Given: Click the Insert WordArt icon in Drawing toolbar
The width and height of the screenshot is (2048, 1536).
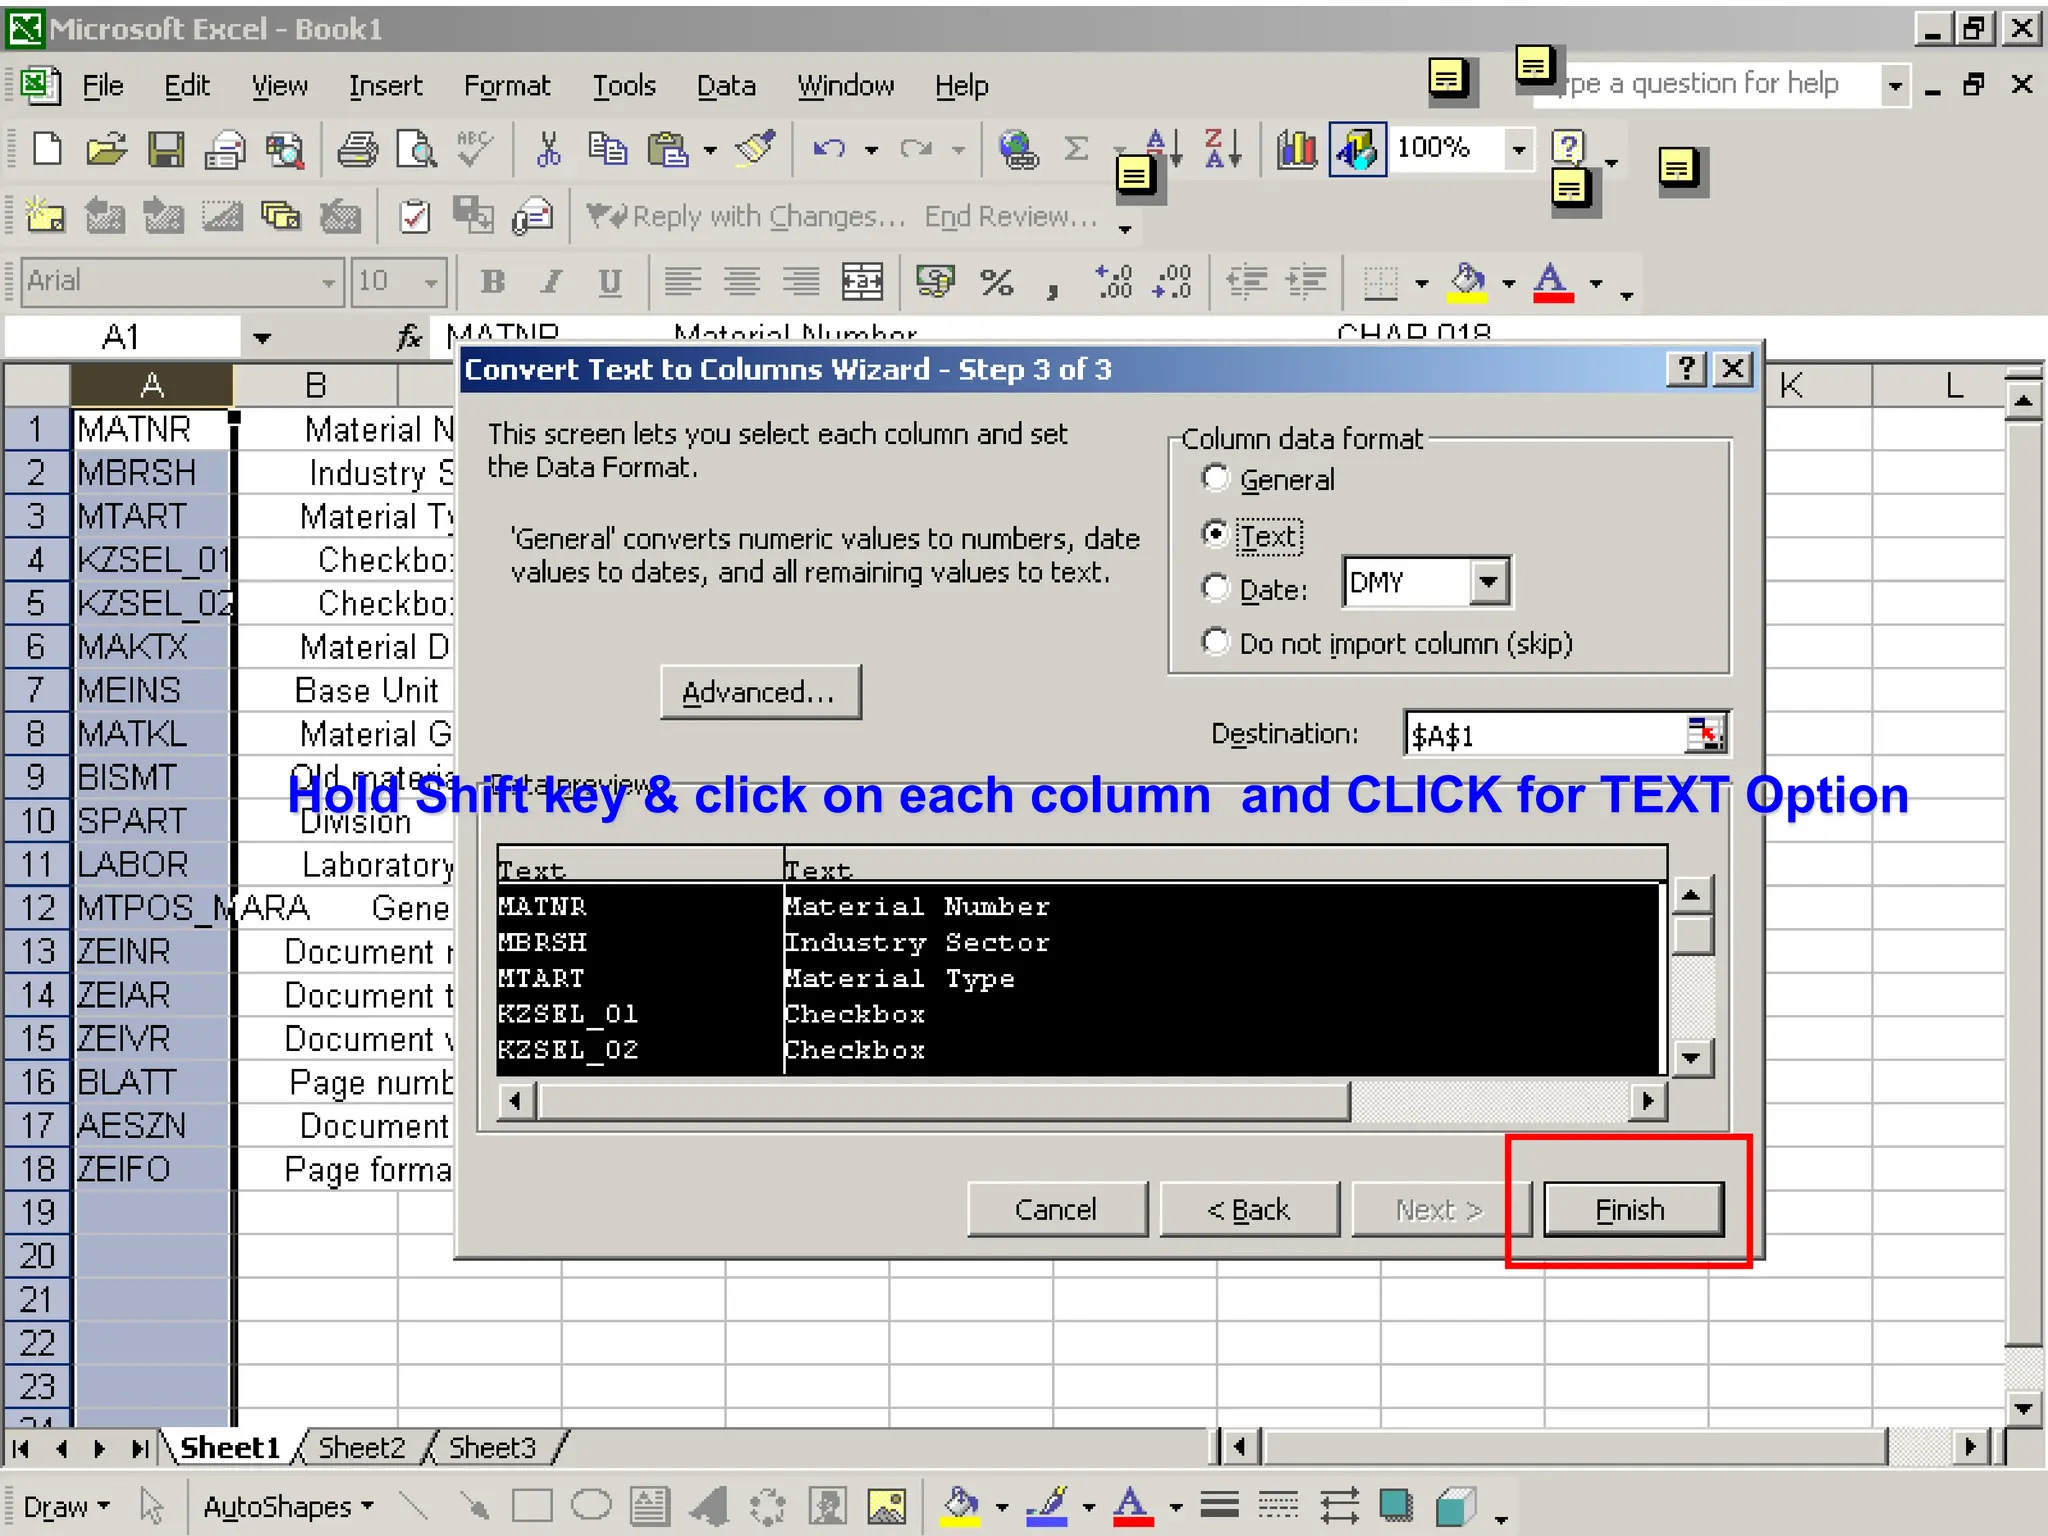Looking at the screenshot, I should point(710,1505).
